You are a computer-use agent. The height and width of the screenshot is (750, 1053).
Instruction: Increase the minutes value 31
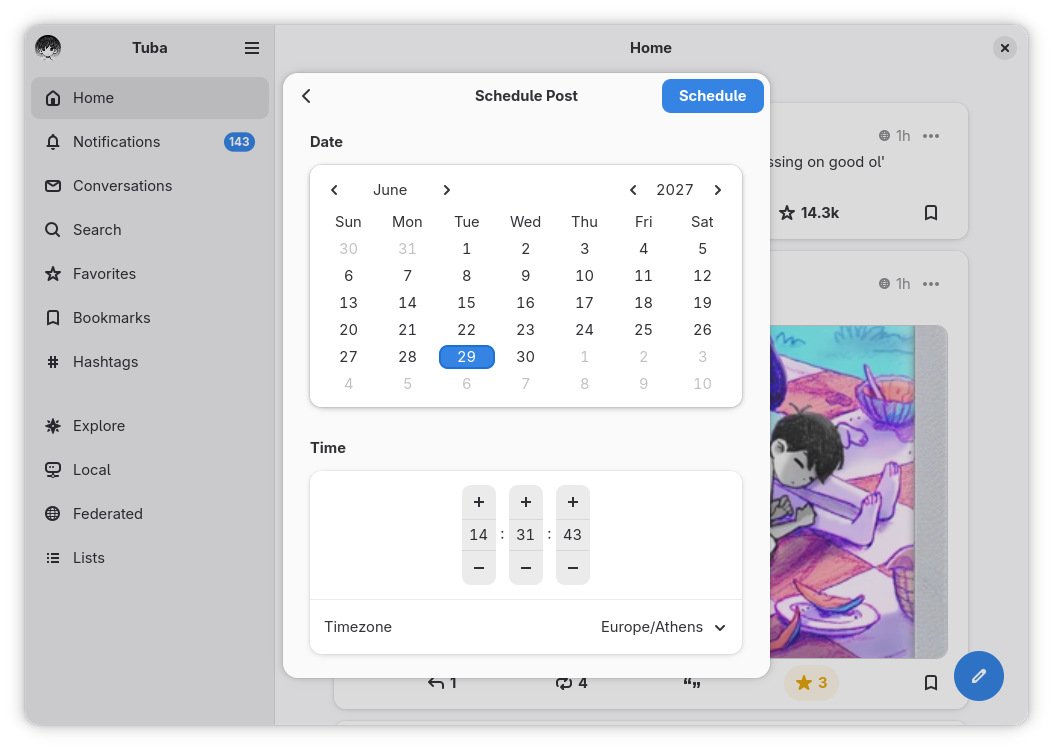(x=526, y=502)
